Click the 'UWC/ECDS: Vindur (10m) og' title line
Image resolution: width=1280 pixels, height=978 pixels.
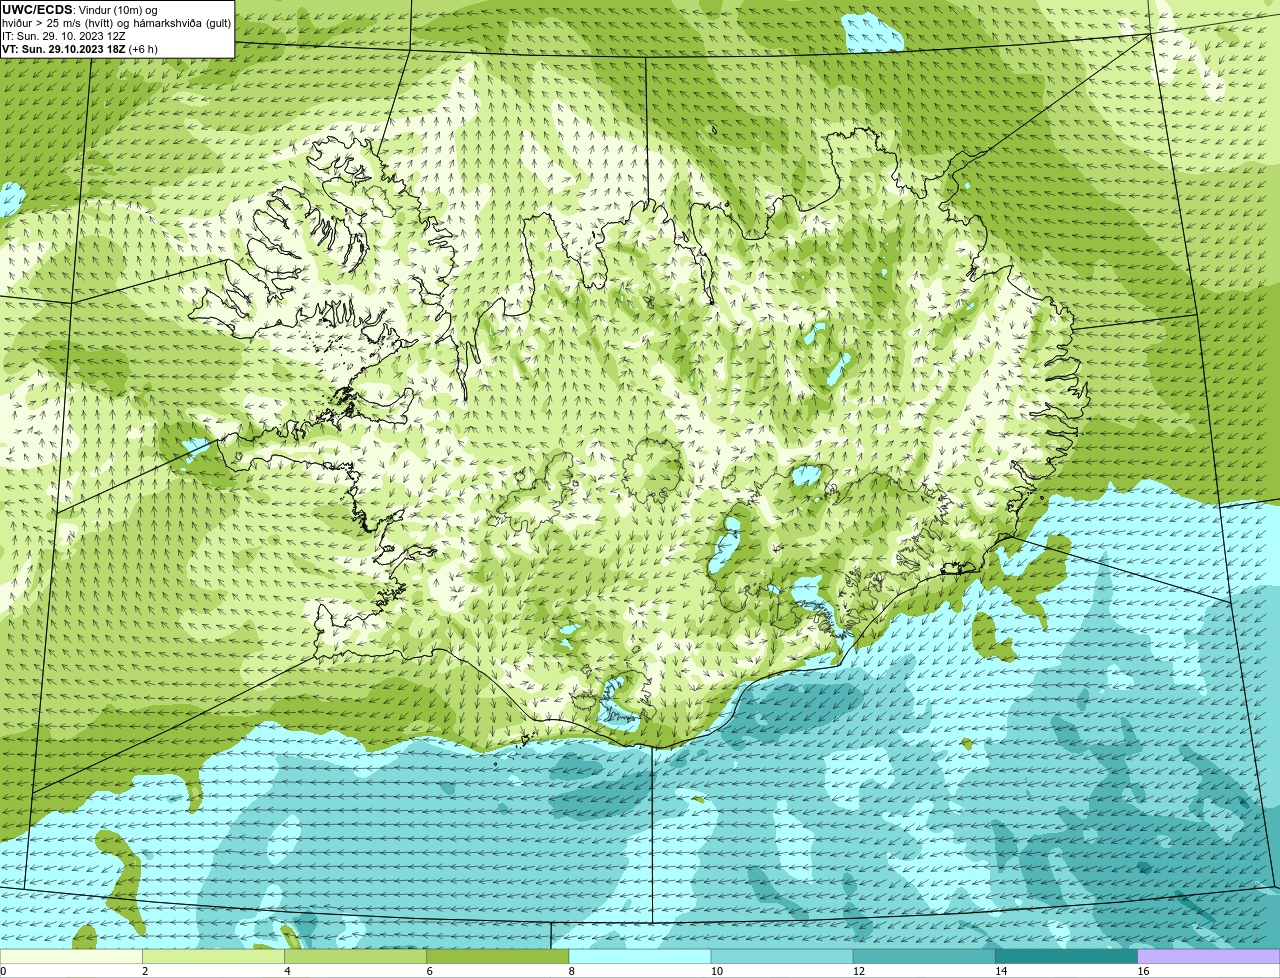80,10
